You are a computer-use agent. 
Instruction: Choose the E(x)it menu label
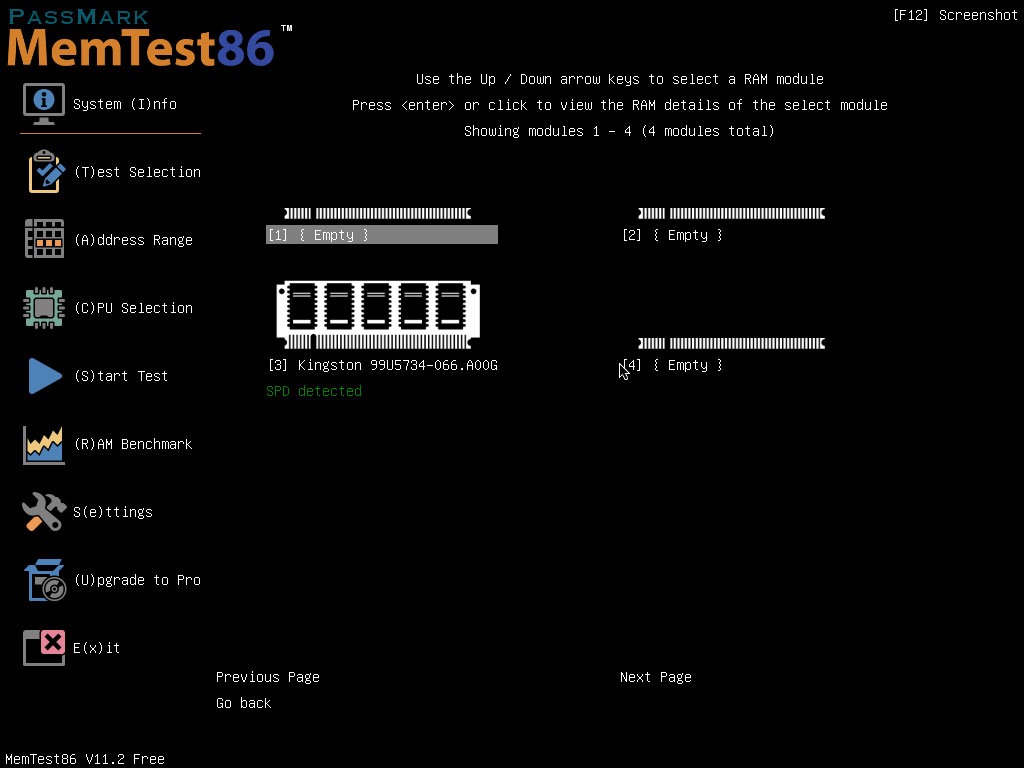pyautogui.click(x=97, y=648)
